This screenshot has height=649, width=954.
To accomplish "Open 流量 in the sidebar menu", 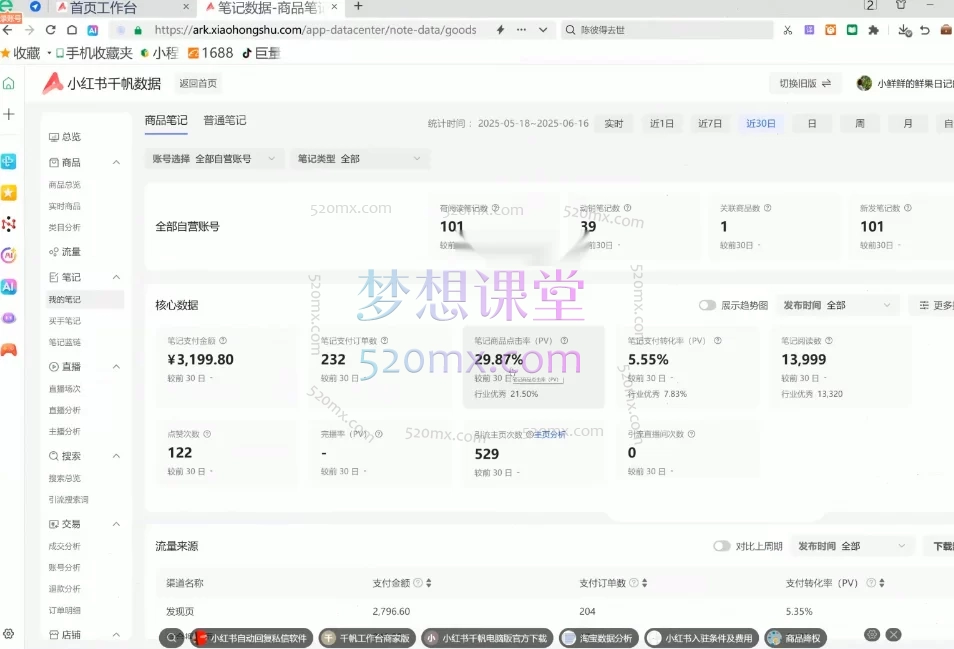I will [65, 252].
